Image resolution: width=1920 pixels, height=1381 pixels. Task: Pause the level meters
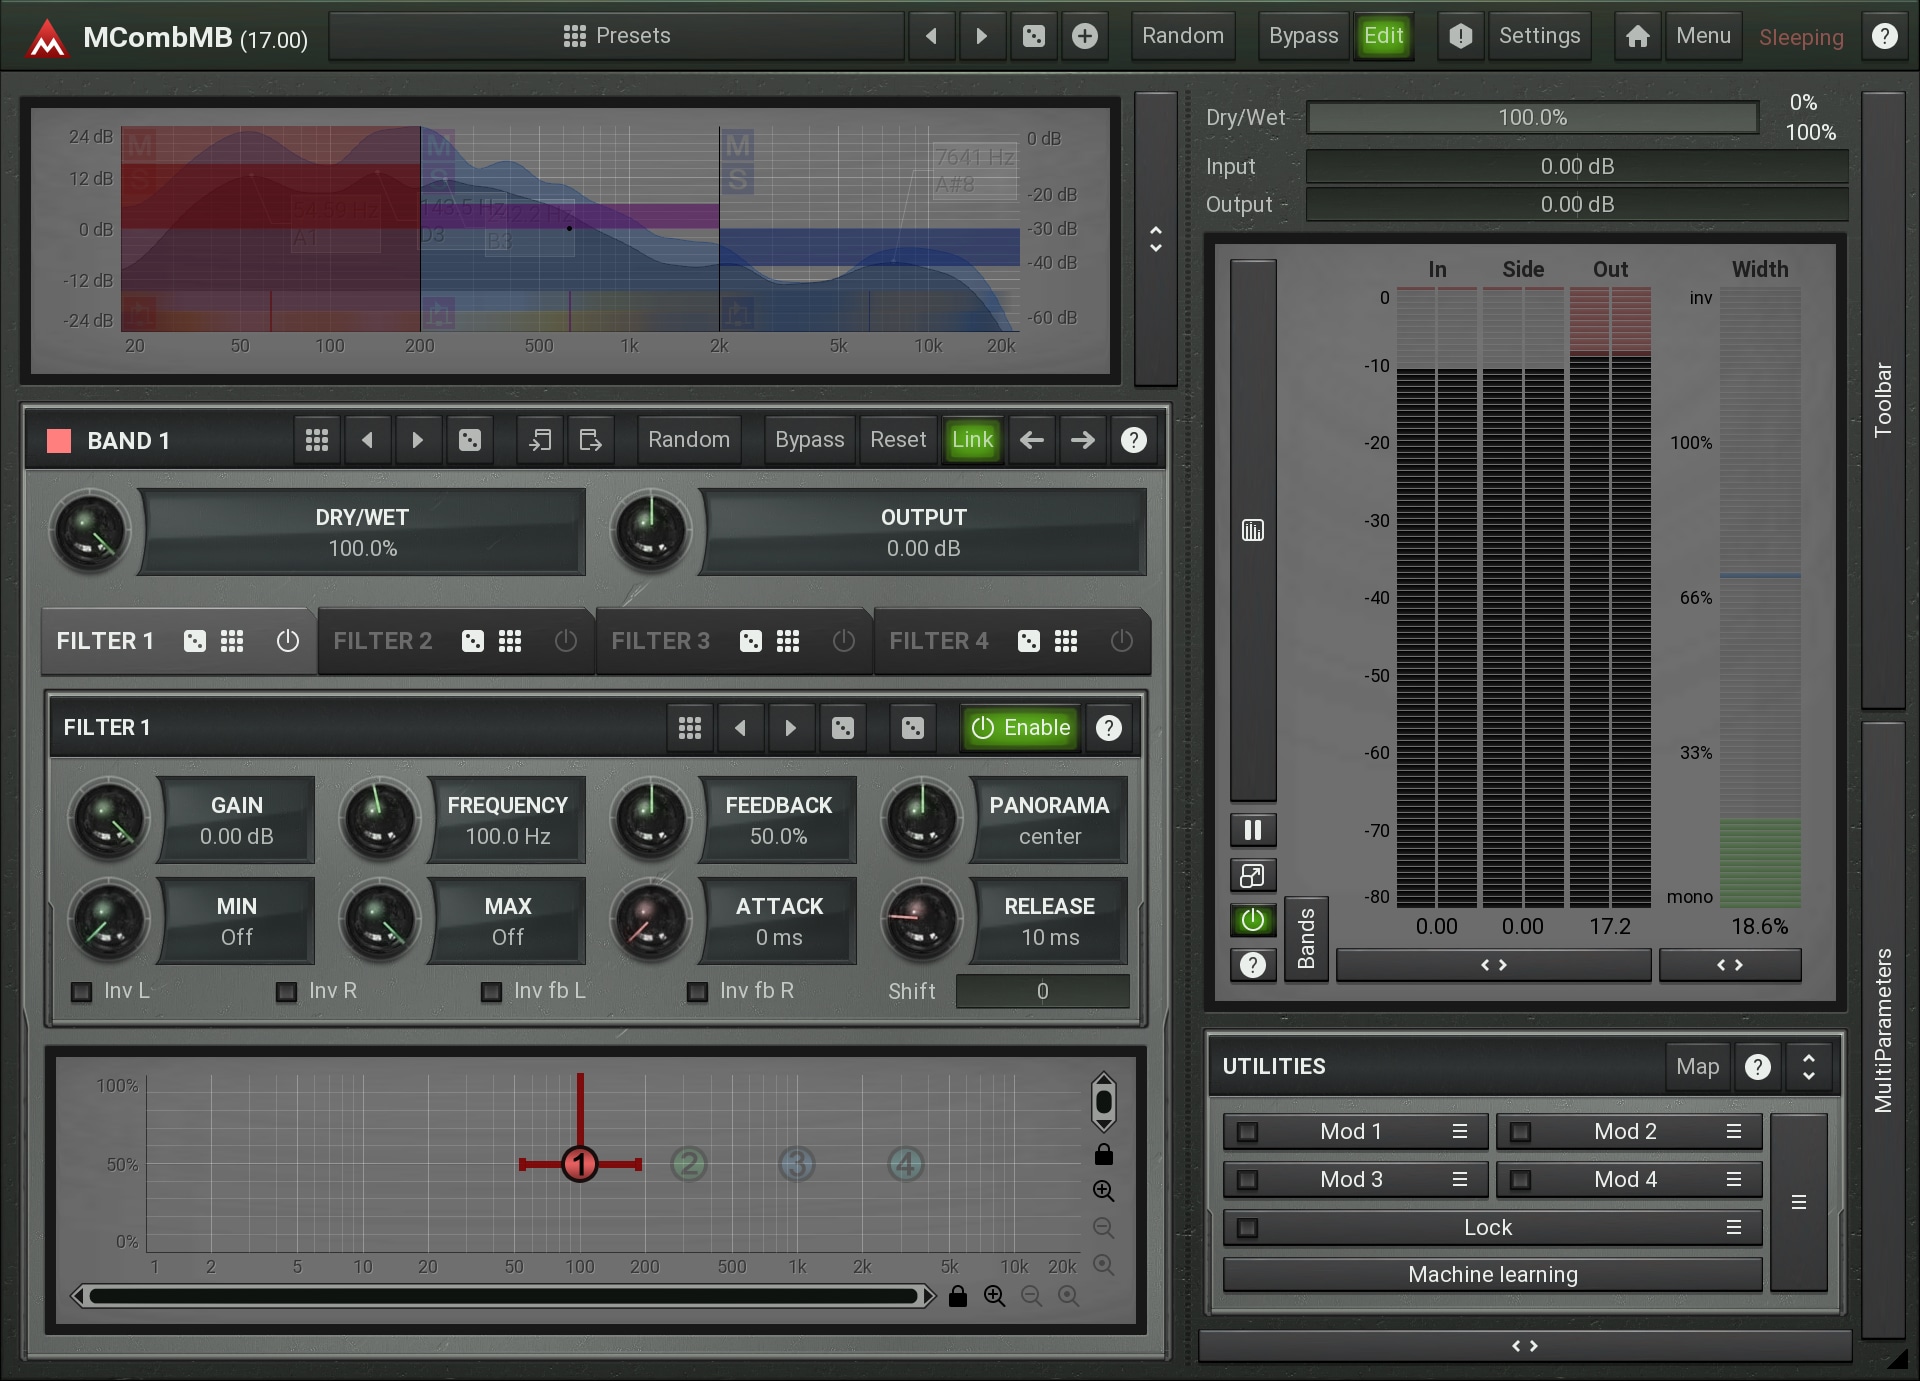[1252, 830]
